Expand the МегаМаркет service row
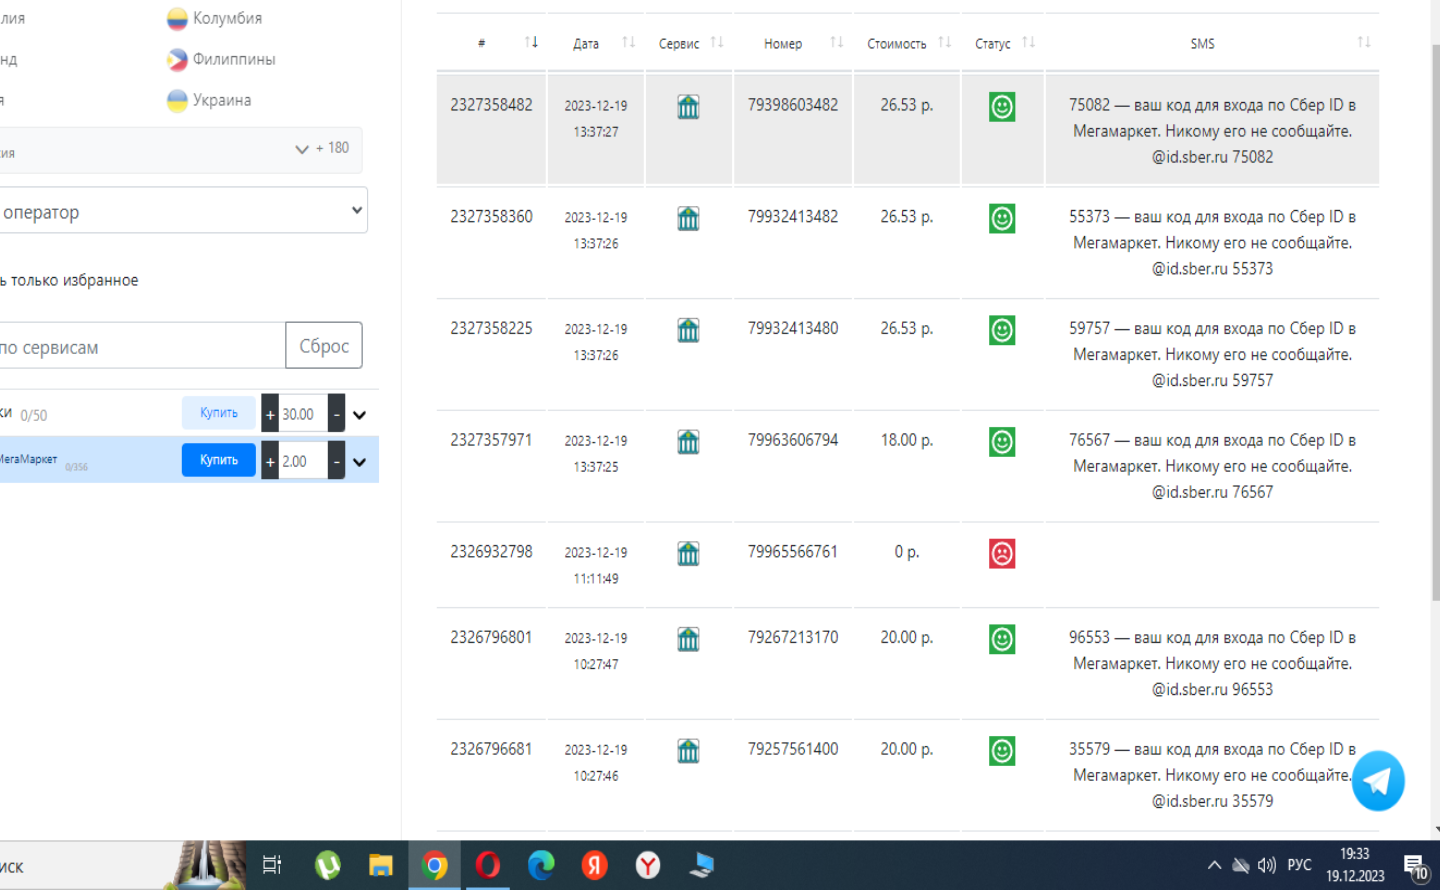The image size is (1440, 890). tap(360, 462)
